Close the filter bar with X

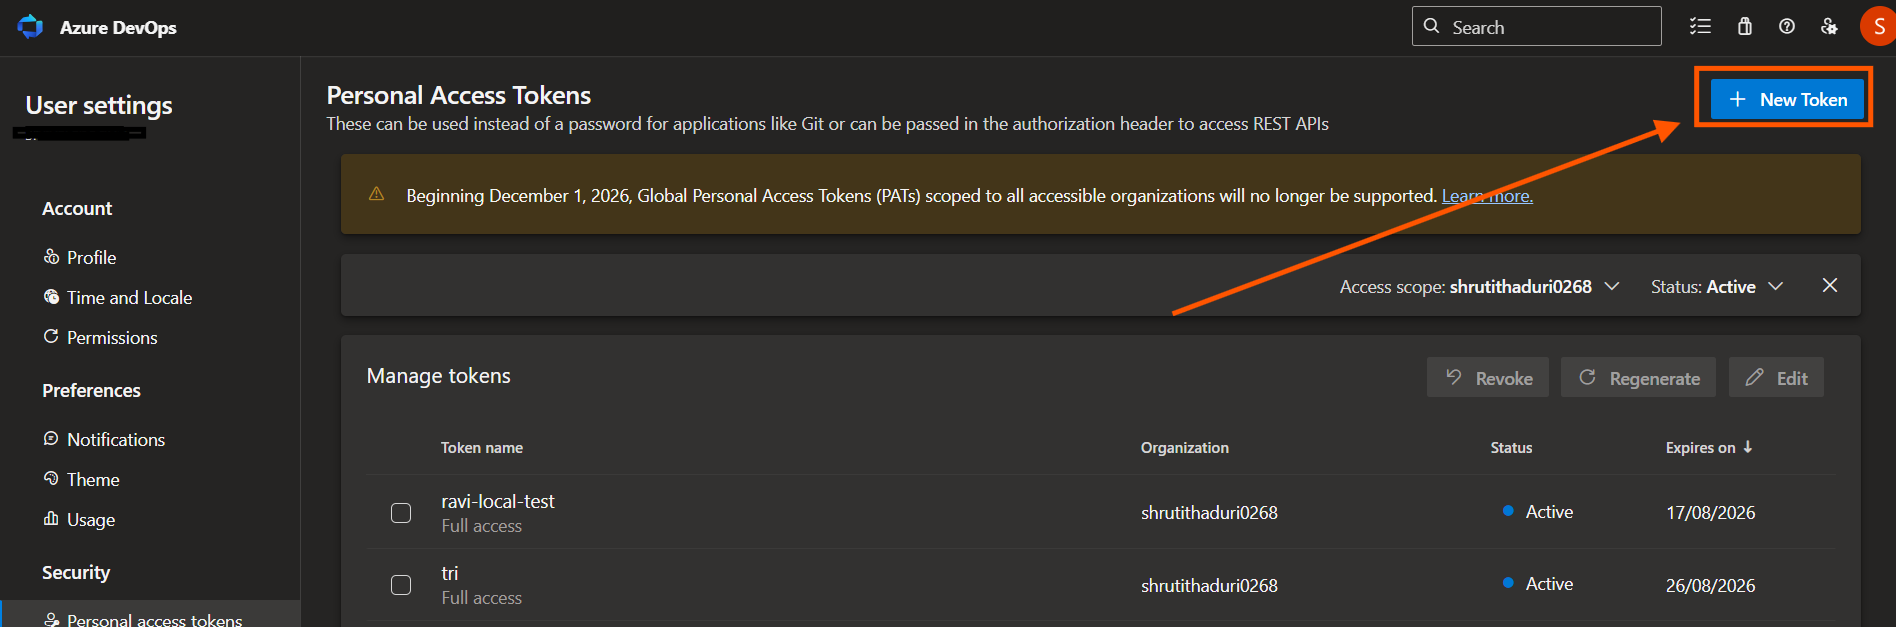[x=1830, y=285]
